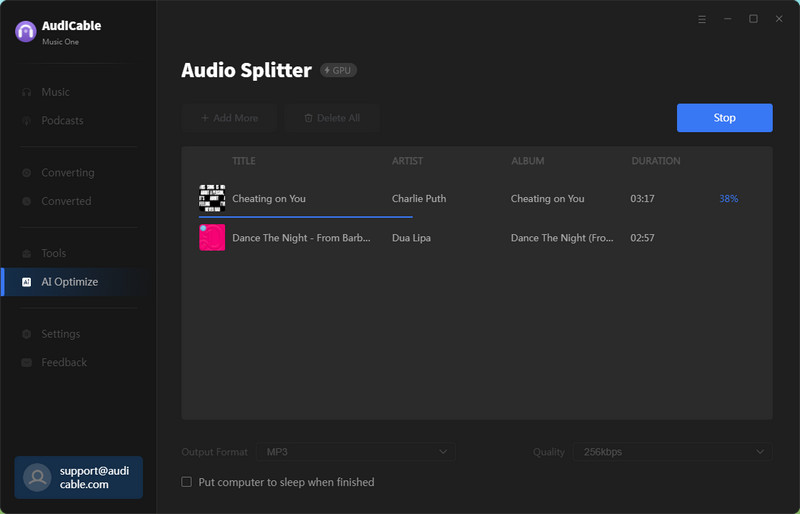Click the ARTIST column header

click(x=407, y=161)
